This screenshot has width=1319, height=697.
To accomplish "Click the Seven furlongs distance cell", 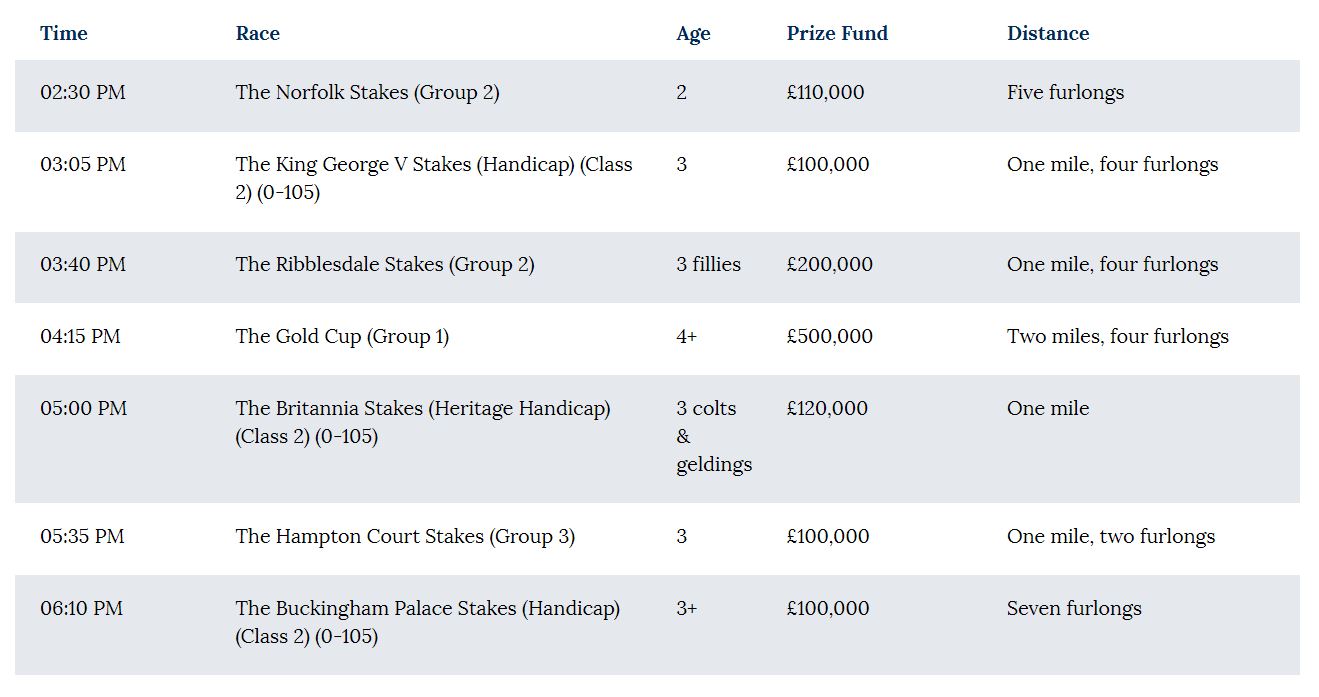I will click(x=1074, y=608).
